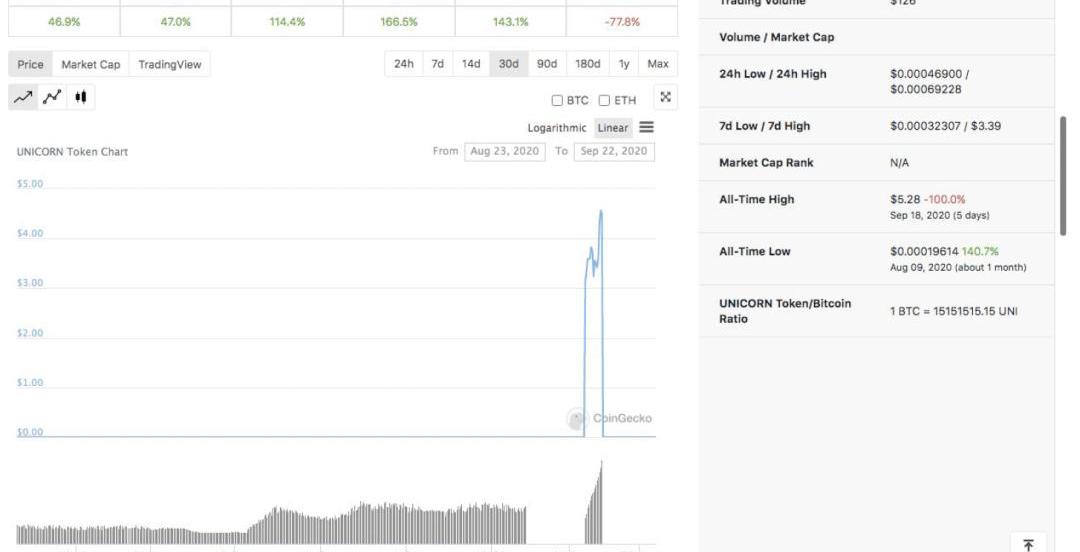This screenshot has width=1080, height=552.
Task: Switch to the Market Cap tab
Action: (x=90, y=64)
